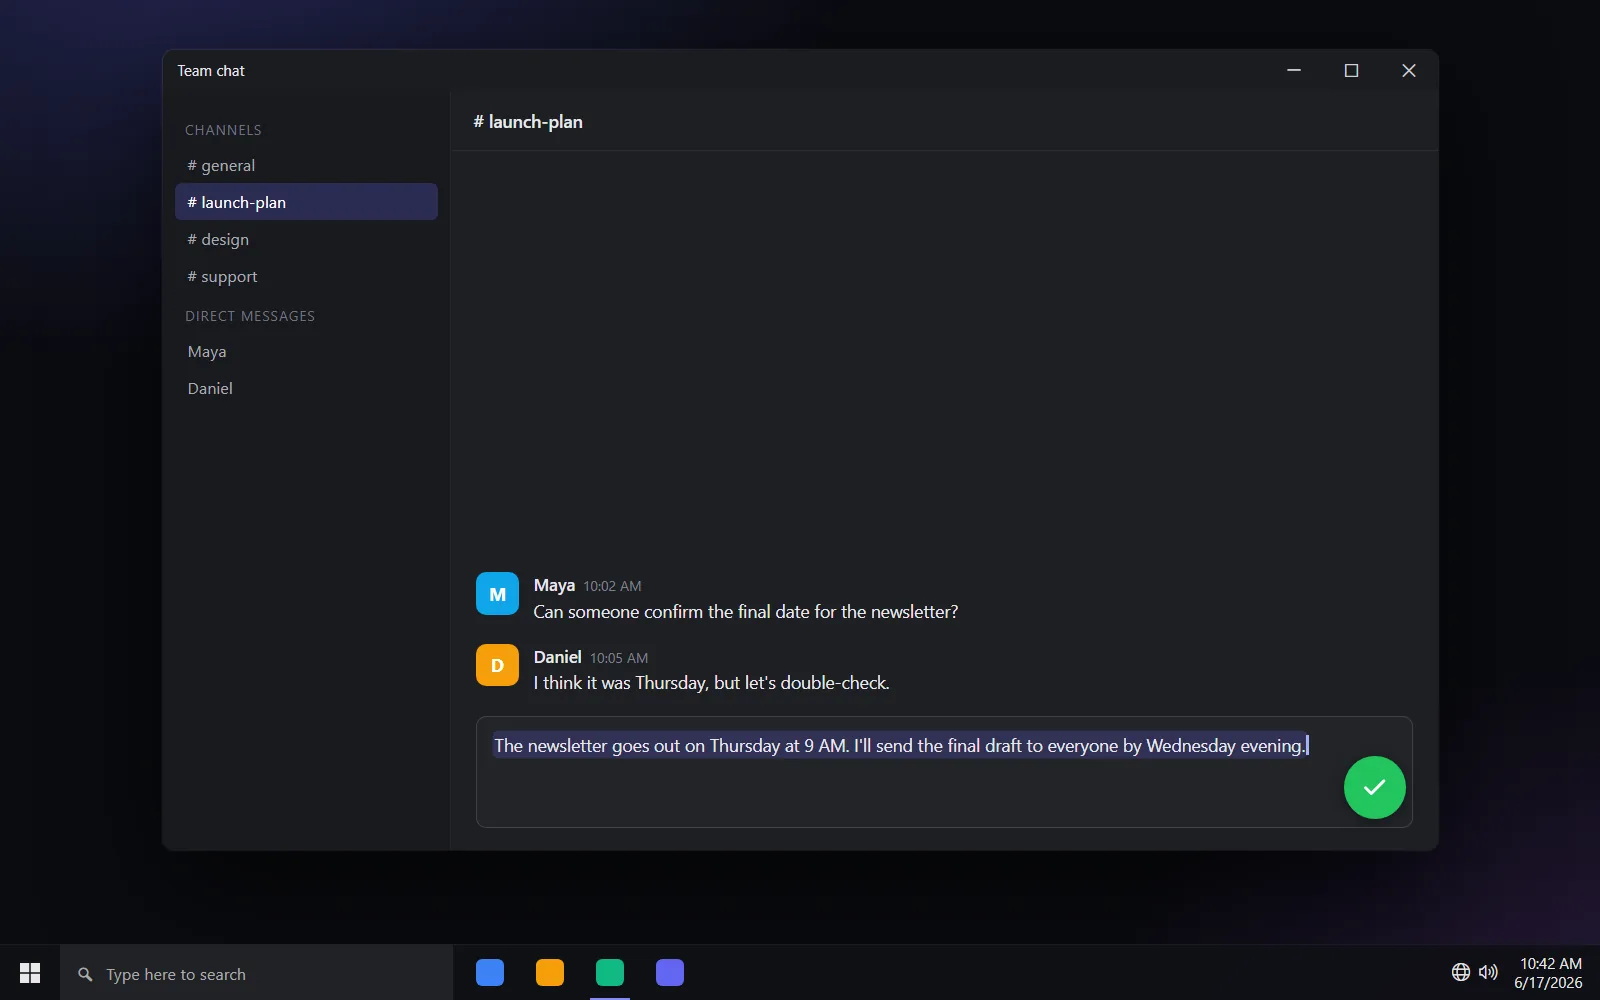Open network settings from the globe icon
The height and width of the screenshot is (1000, 1600).
(x=1461, y=972)
